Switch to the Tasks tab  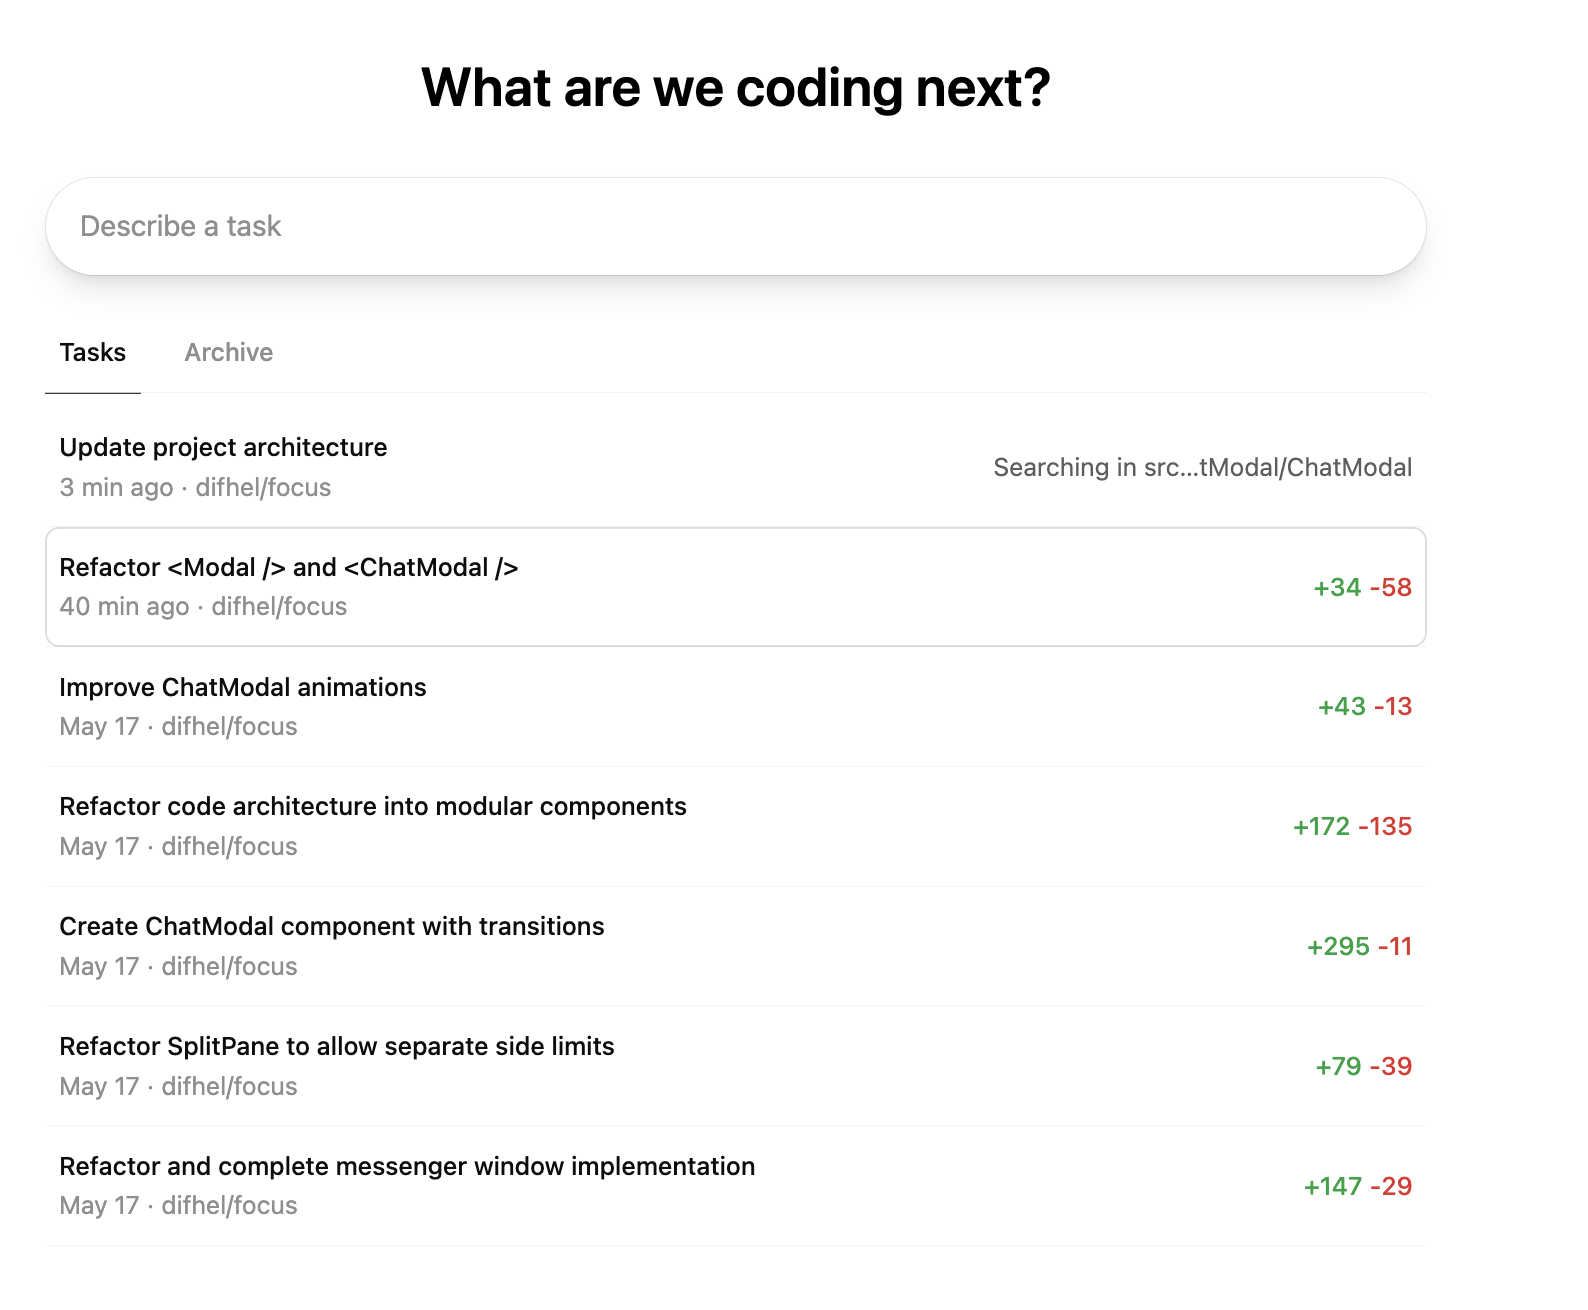click(93, 352)
